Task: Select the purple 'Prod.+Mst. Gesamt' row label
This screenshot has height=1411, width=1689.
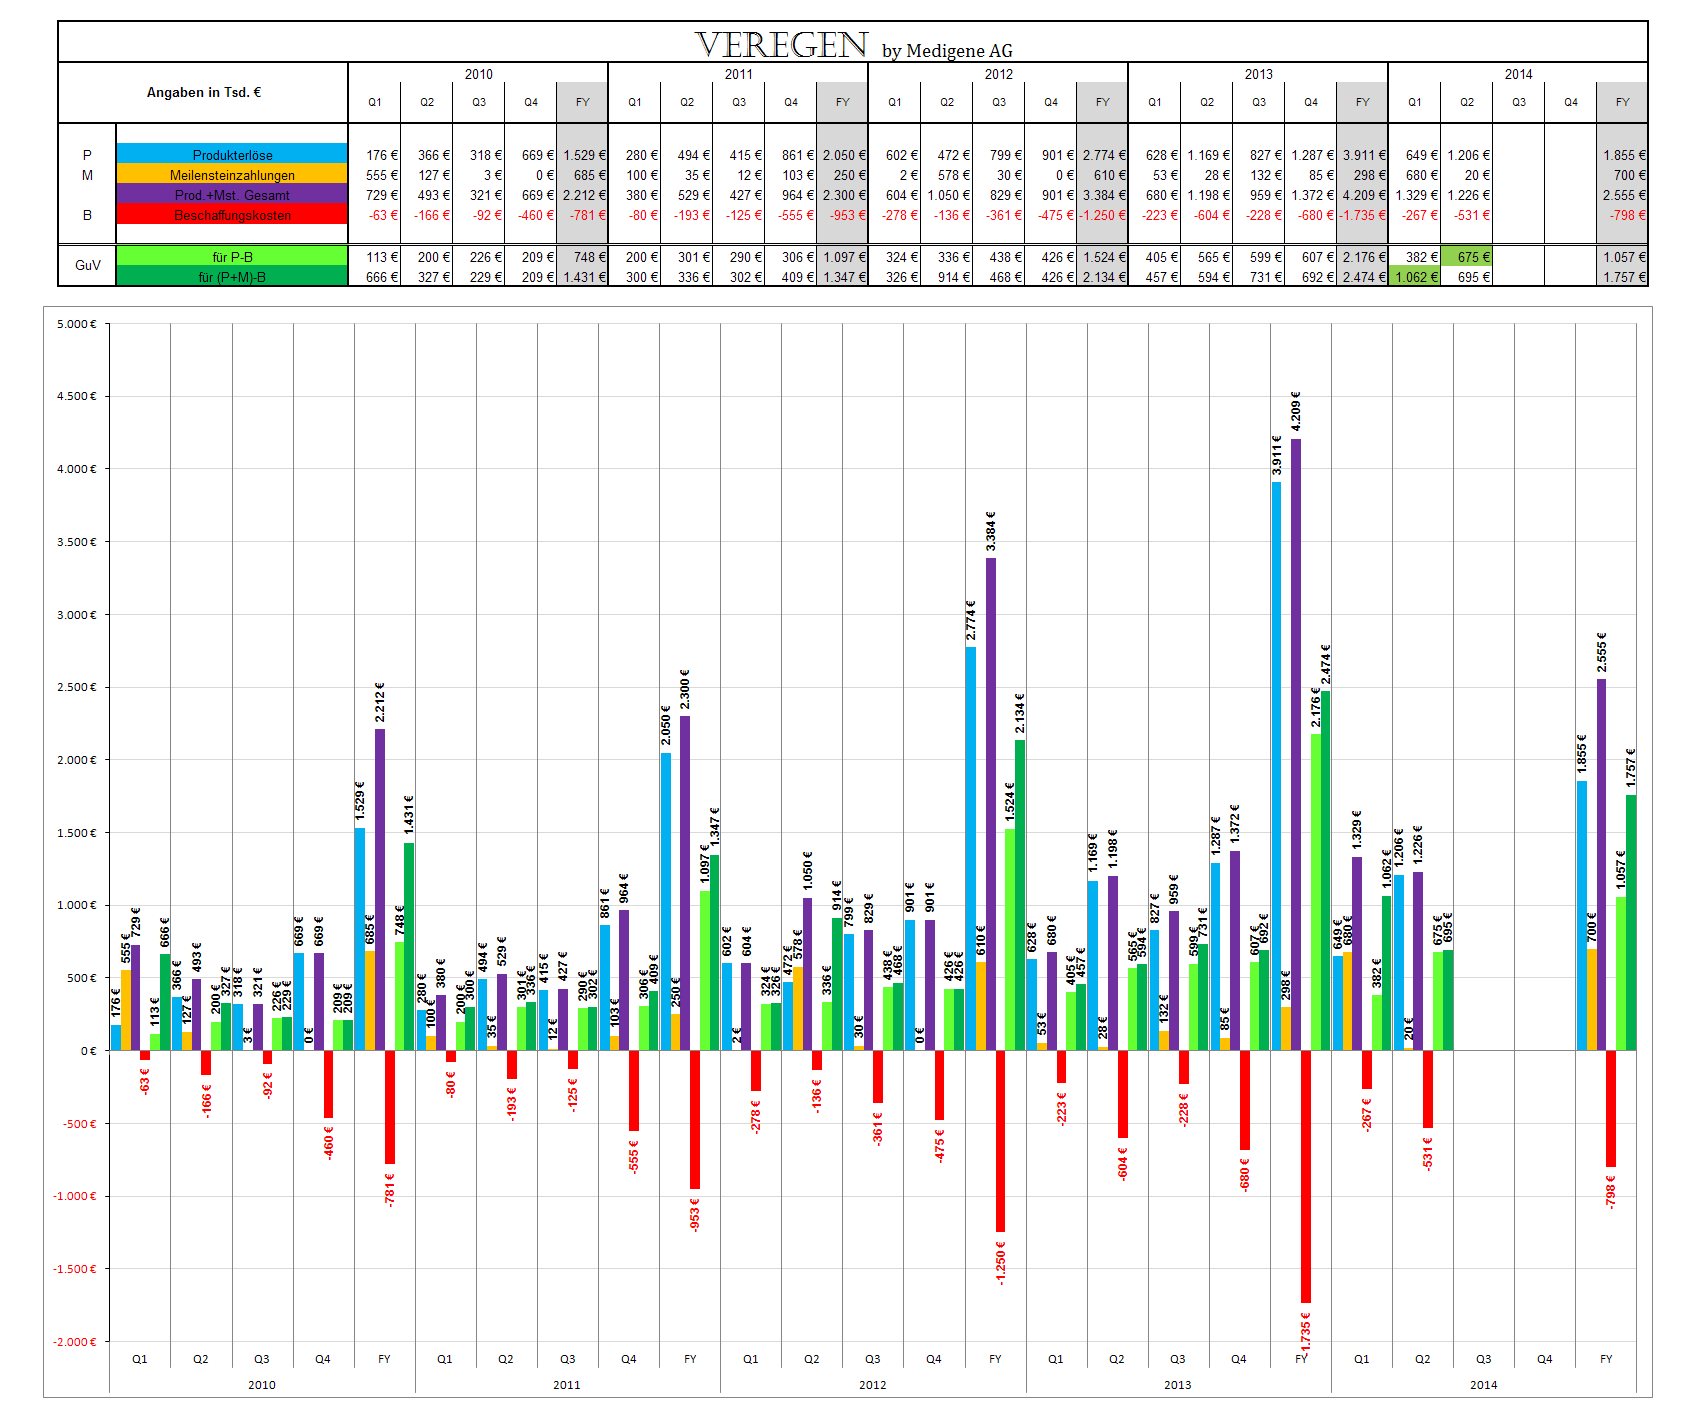Action: coord(232,195)
